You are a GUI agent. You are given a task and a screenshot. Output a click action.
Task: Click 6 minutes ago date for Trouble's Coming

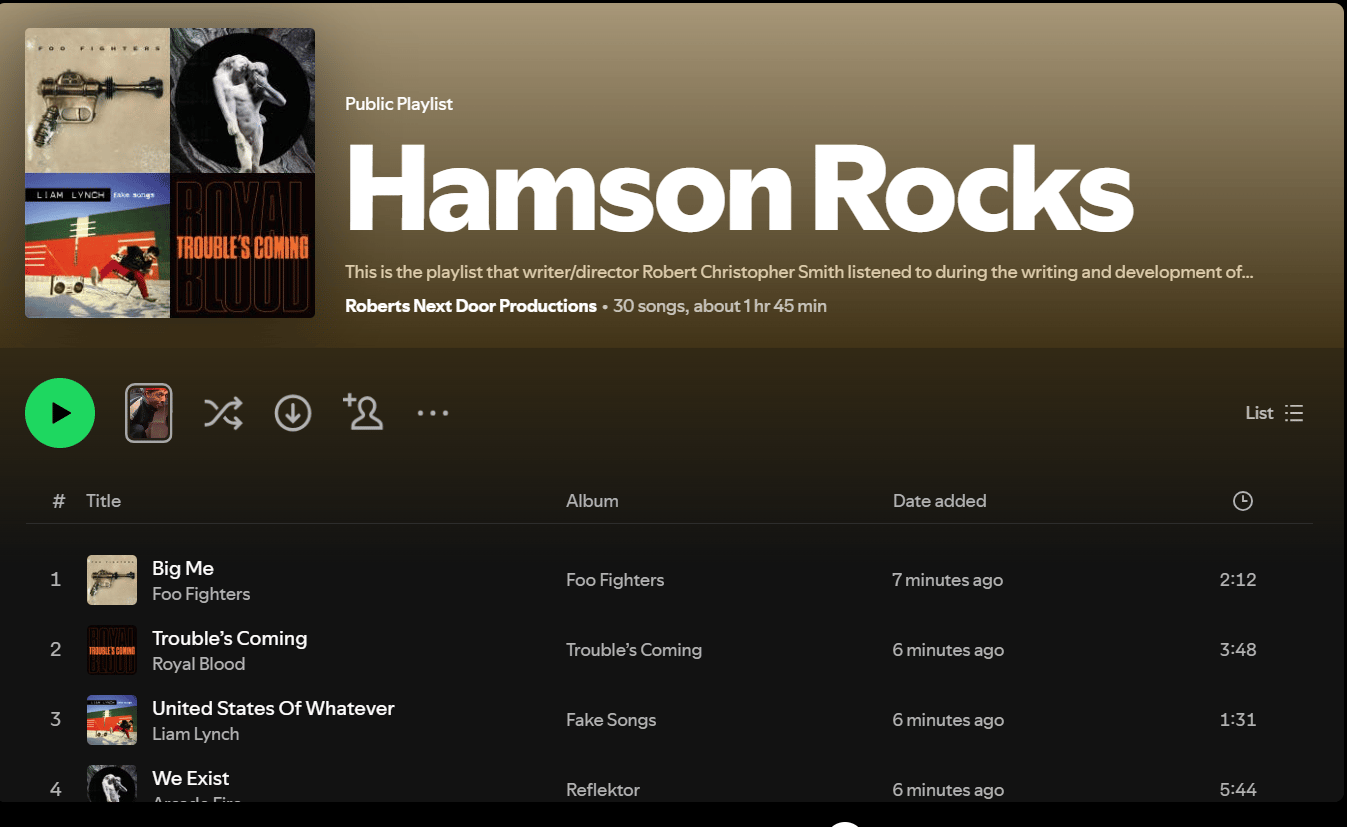click(x=948, y=650)
